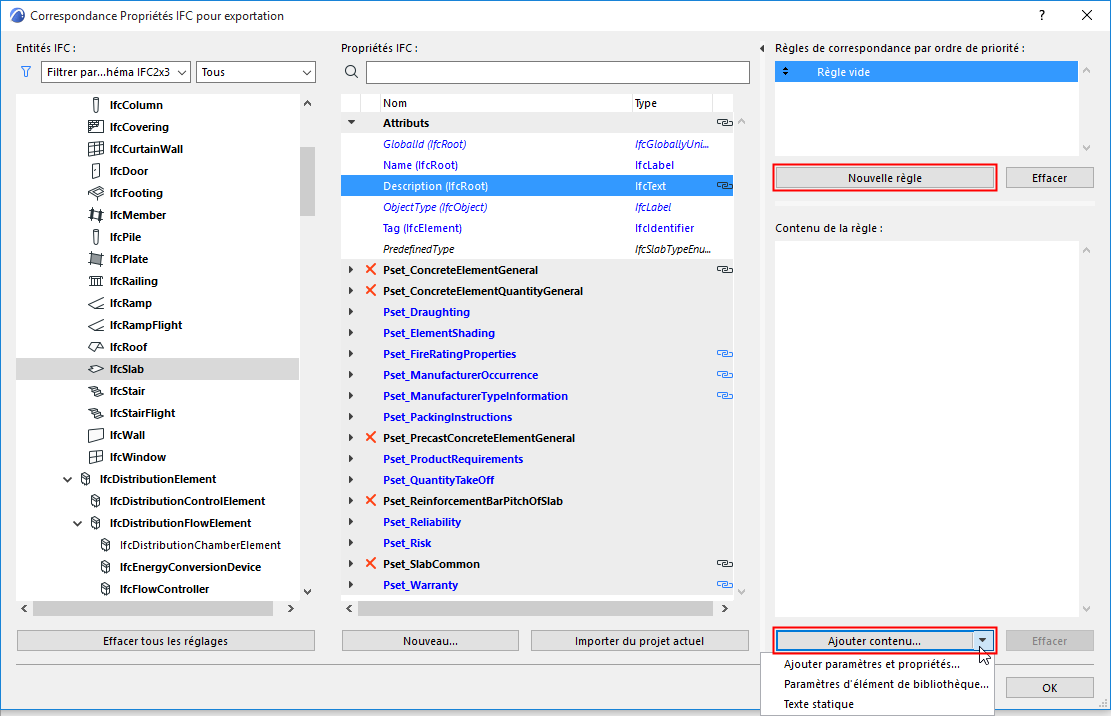The image size is (1111, 716).
Task: Select 'PredefinedType' attribute row
Action: coord(536,249)
